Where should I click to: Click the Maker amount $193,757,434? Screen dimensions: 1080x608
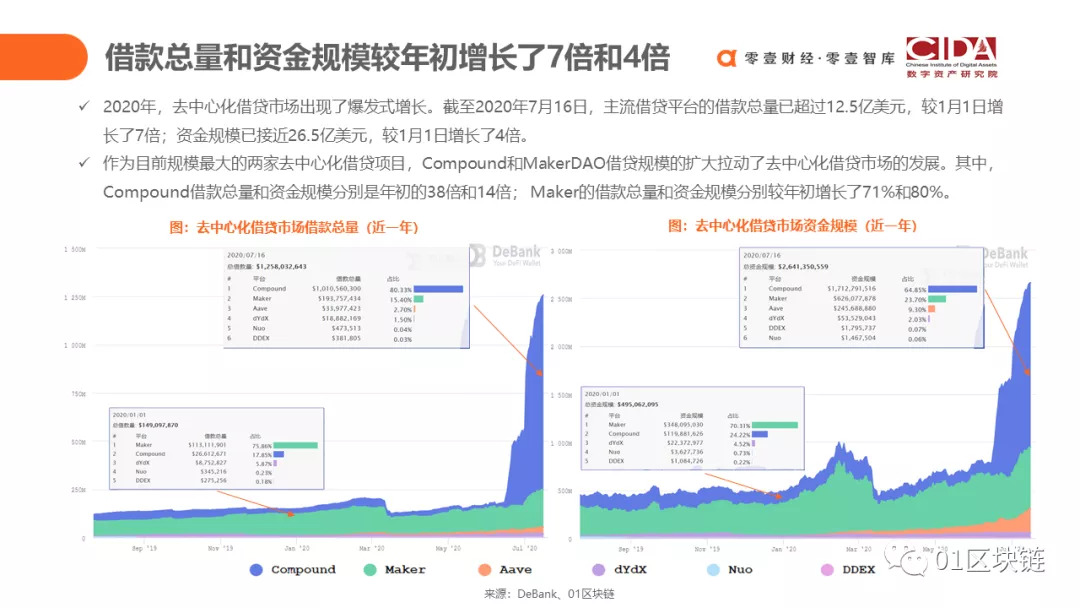point(339,299)
